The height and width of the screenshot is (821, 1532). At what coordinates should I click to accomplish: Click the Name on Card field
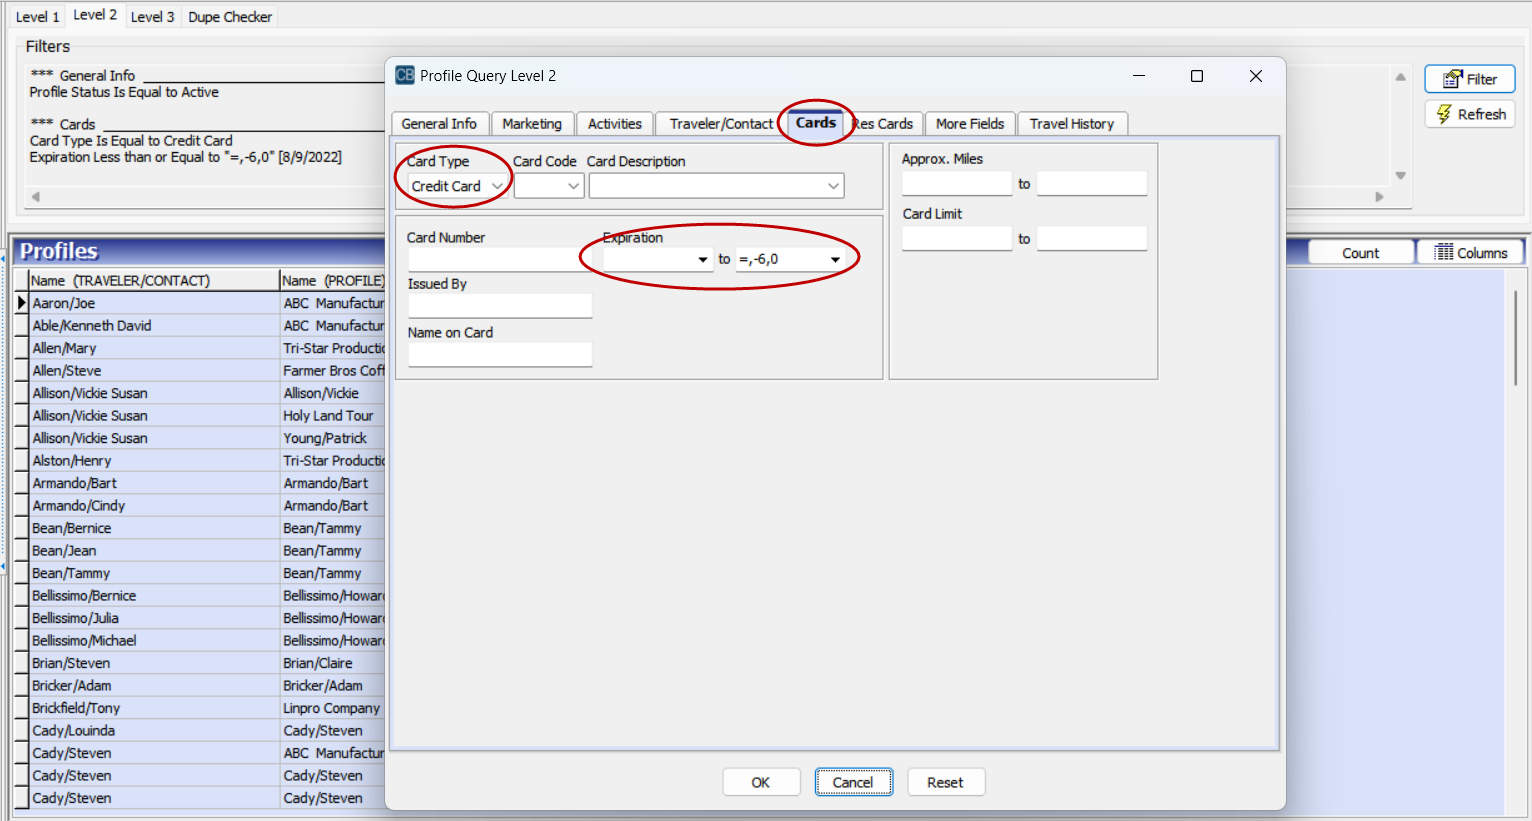click(500, 354)
